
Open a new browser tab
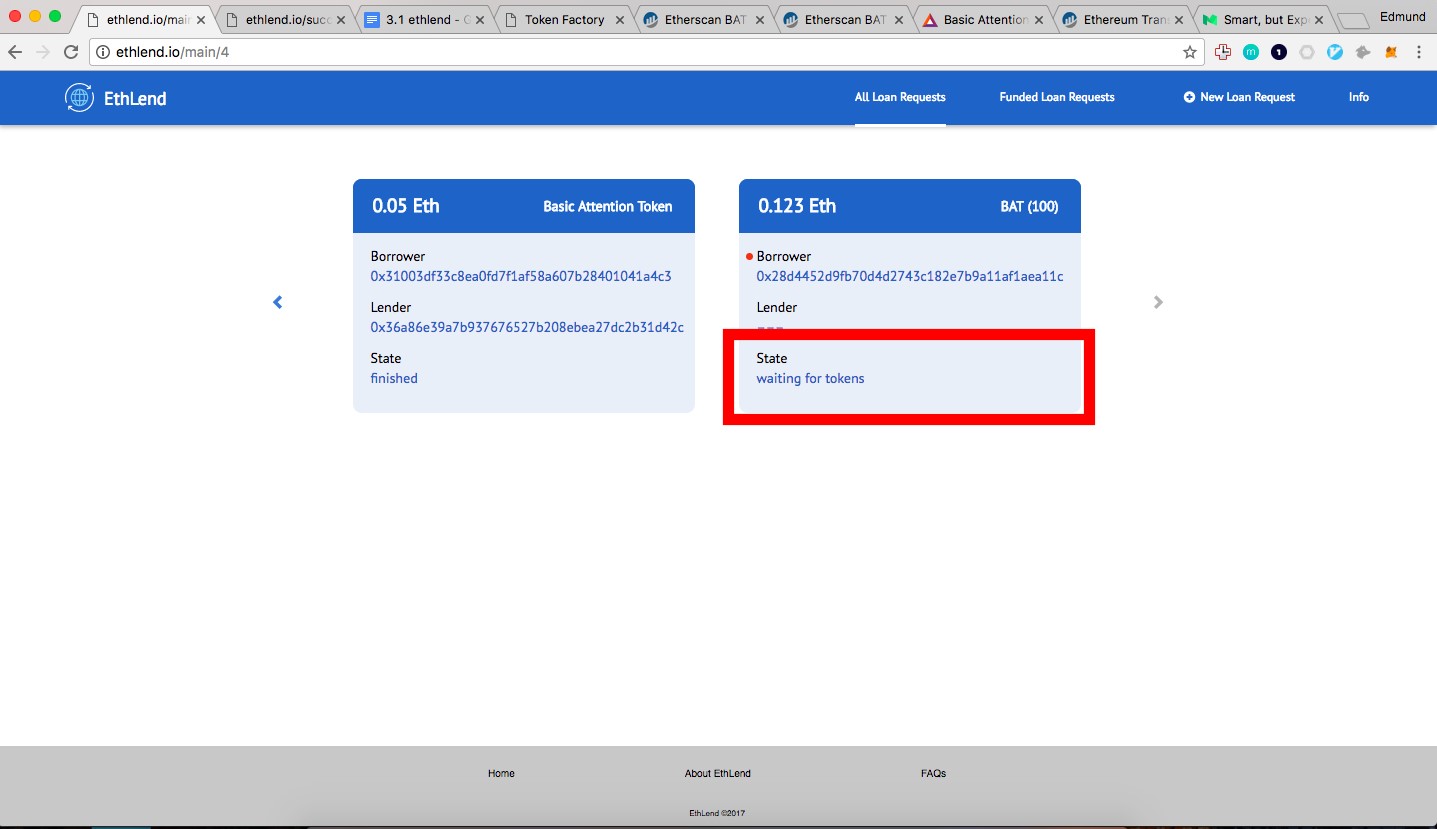[x=1353, y=20]
